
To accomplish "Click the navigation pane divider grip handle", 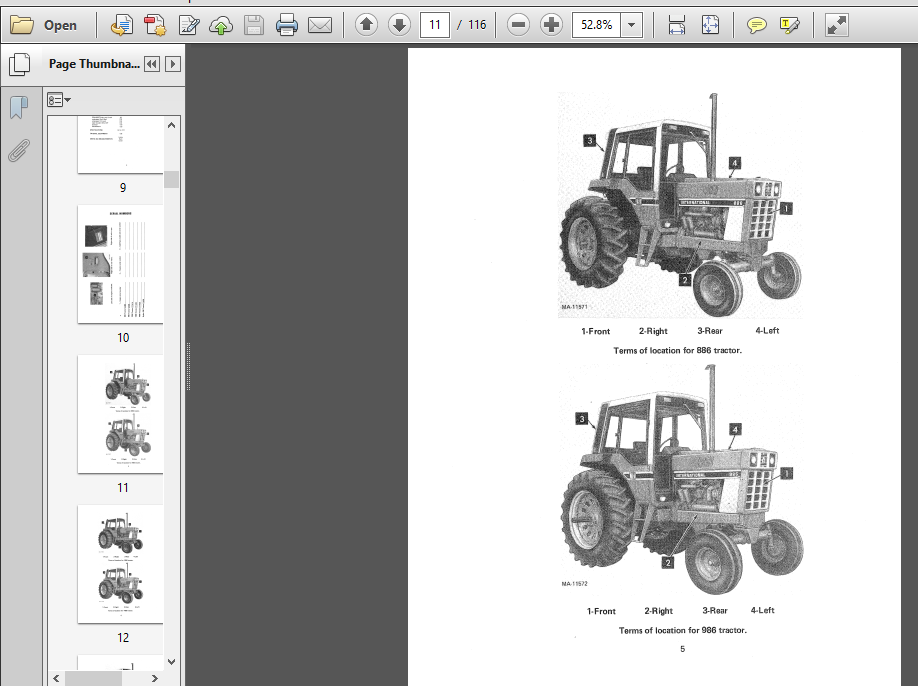I will coord(189,366).
